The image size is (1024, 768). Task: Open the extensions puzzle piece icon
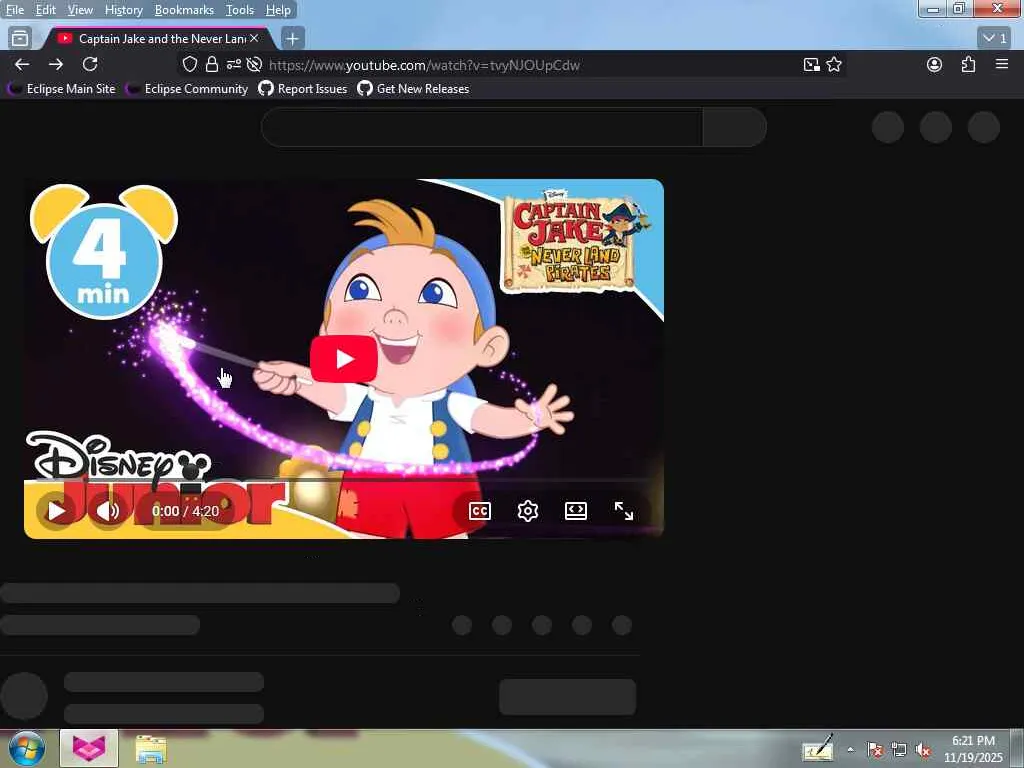point(968,64)
